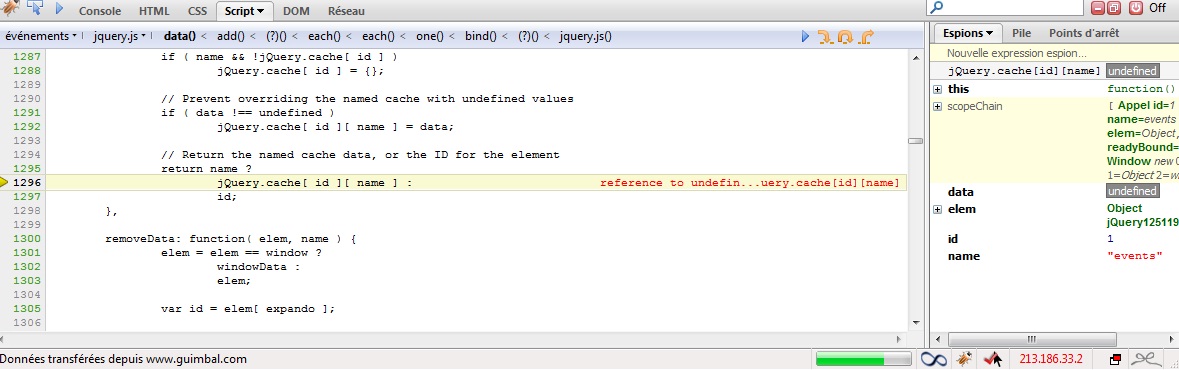The height and width of the screenshot is (370, 1179).
Task: Jump to one() stack frame
Action: click(x=429, y=36)
